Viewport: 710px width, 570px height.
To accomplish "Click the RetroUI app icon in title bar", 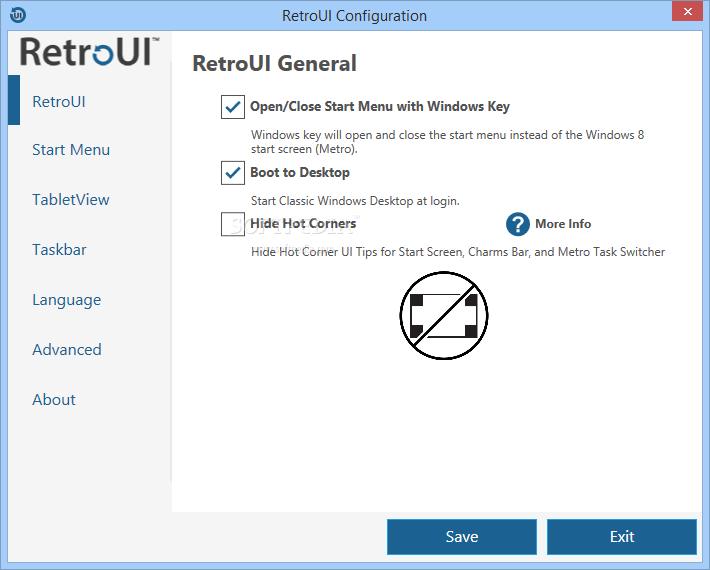I will (18, 15).
